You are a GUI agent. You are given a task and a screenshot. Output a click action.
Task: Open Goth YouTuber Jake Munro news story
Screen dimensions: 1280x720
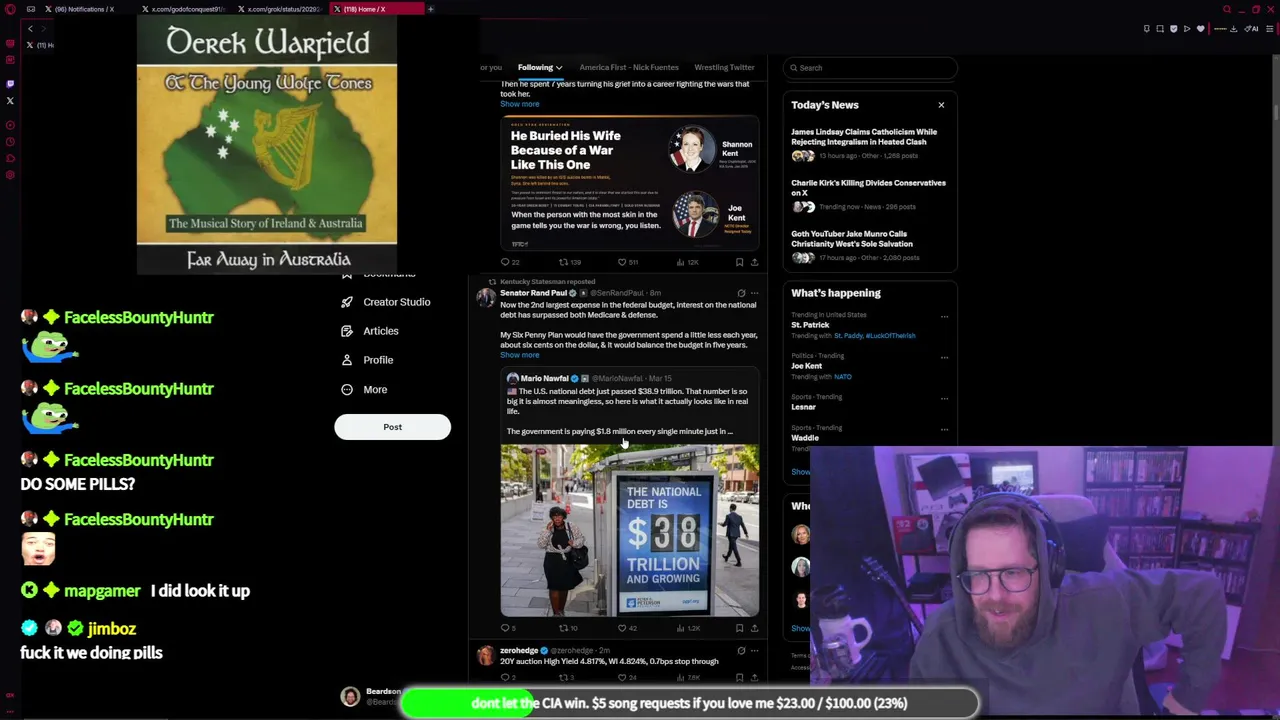coord(869,245)
